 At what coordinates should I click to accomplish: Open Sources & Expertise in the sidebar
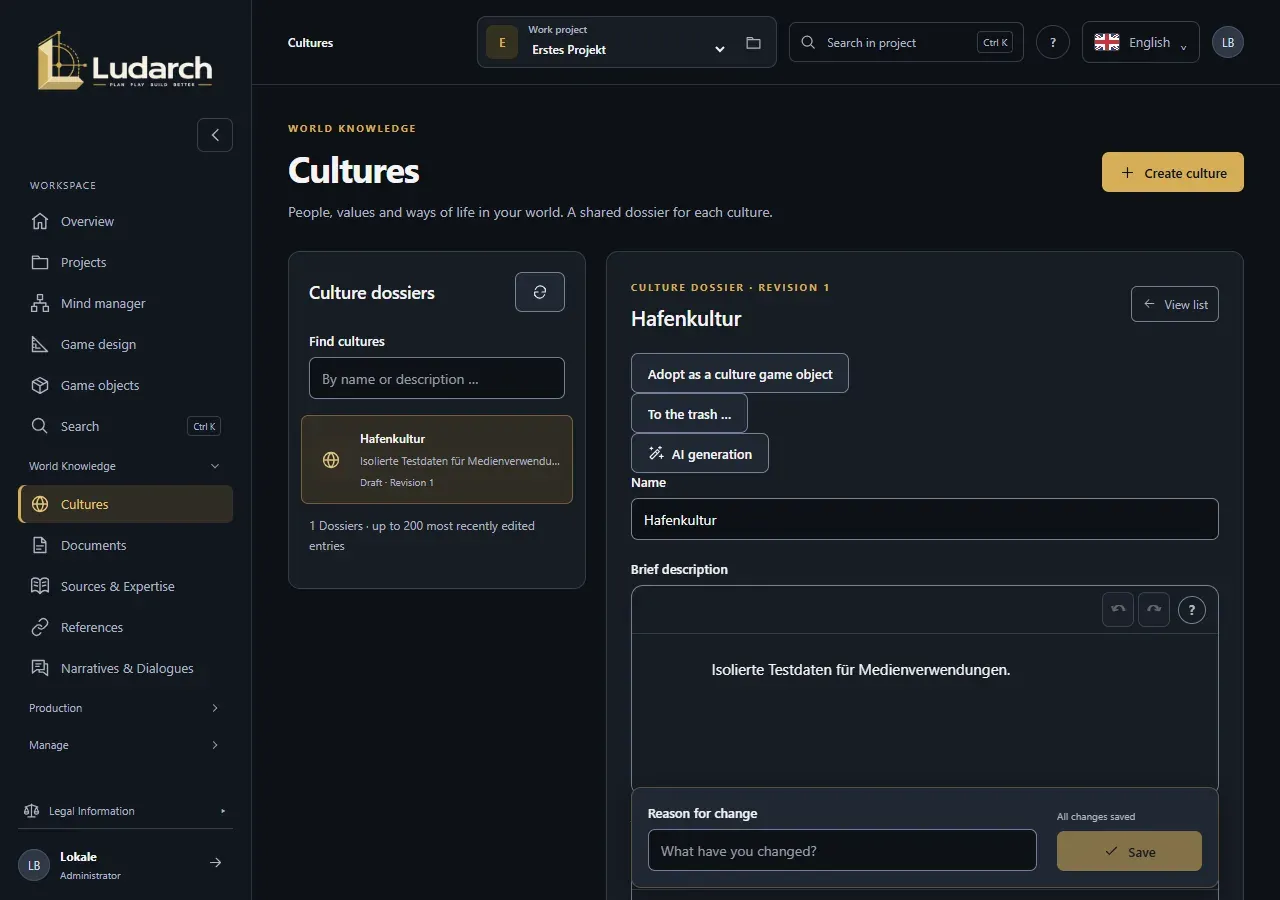(x=125, y=586)
